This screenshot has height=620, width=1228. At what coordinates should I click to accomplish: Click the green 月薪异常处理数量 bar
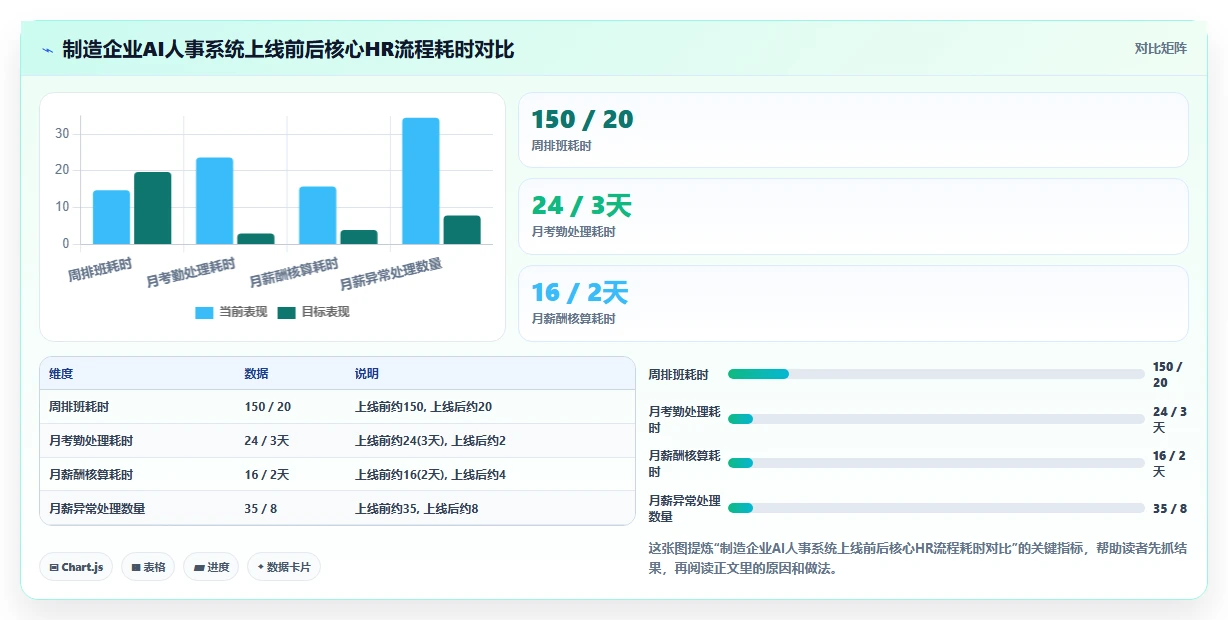click(x=462, y=230)
